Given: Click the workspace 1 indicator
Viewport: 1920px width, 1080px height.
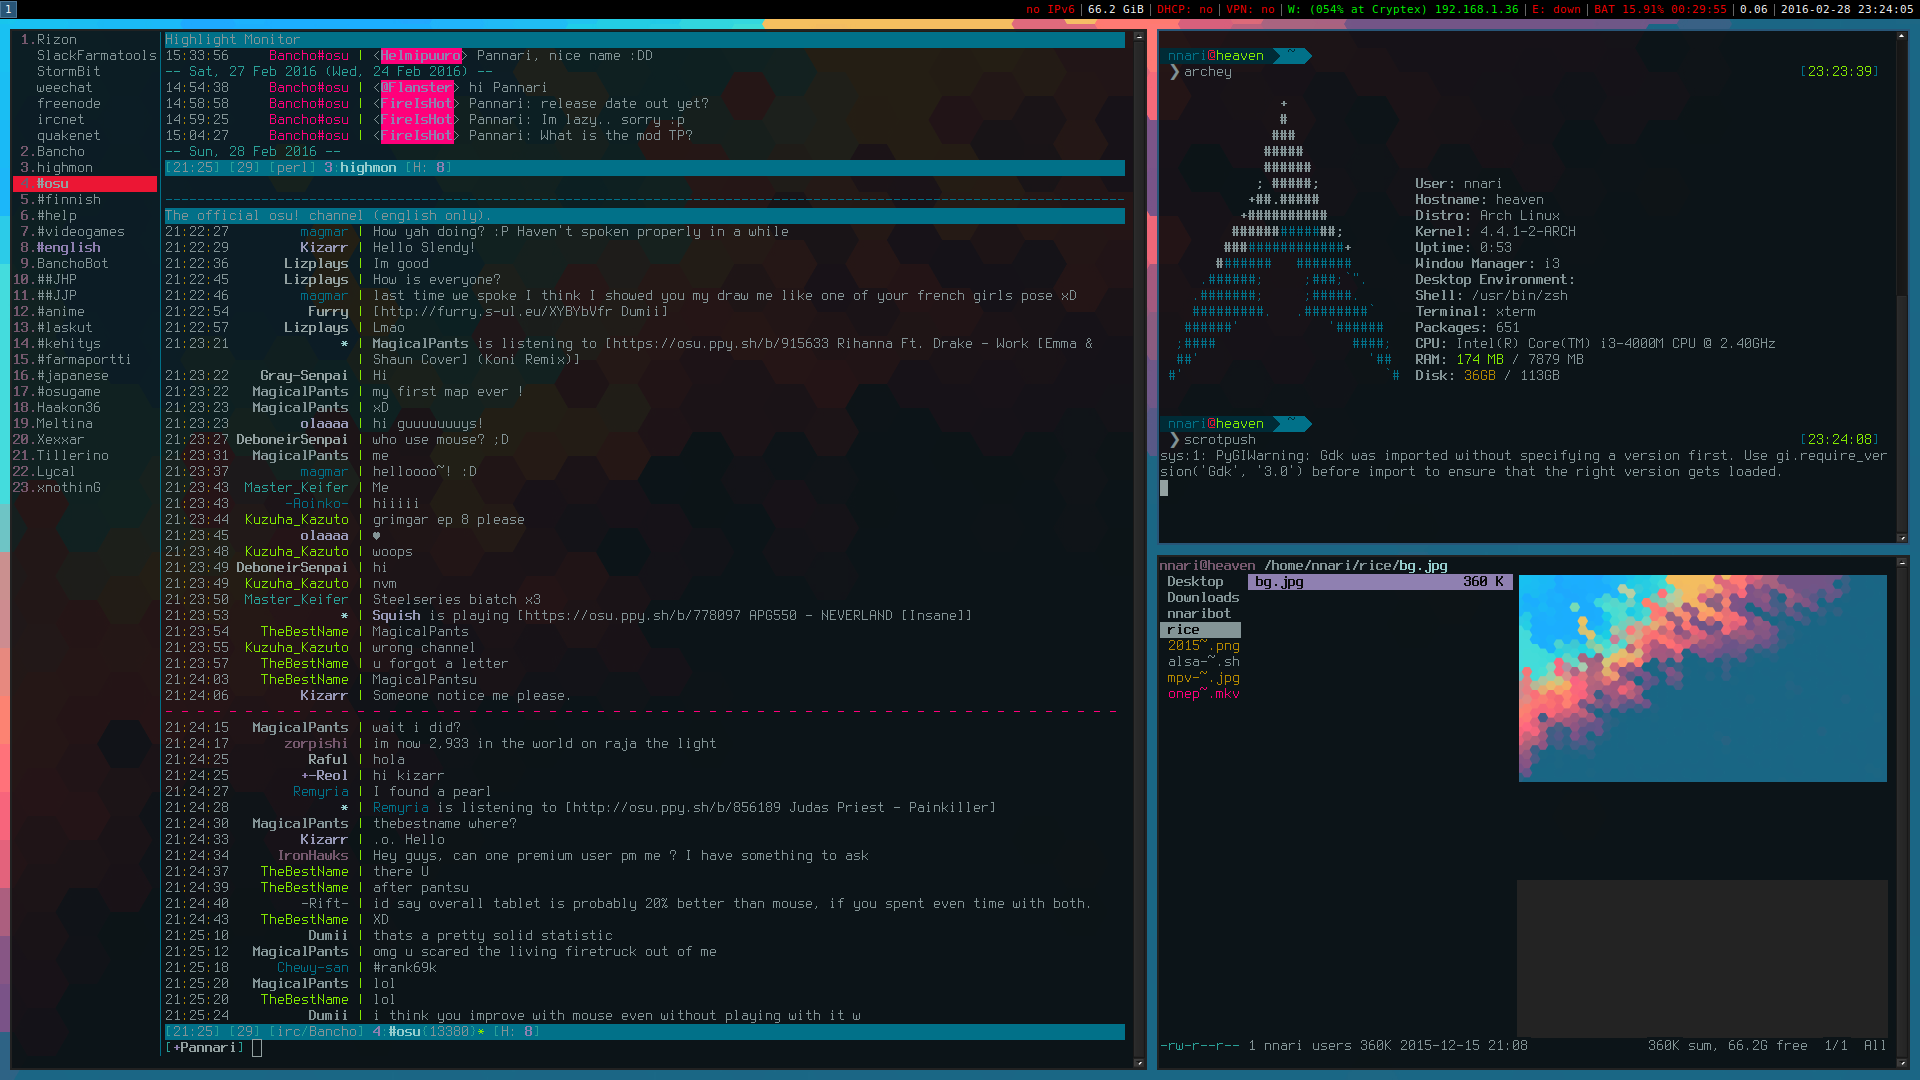Looking at the screenshot, I should point(9,9).
